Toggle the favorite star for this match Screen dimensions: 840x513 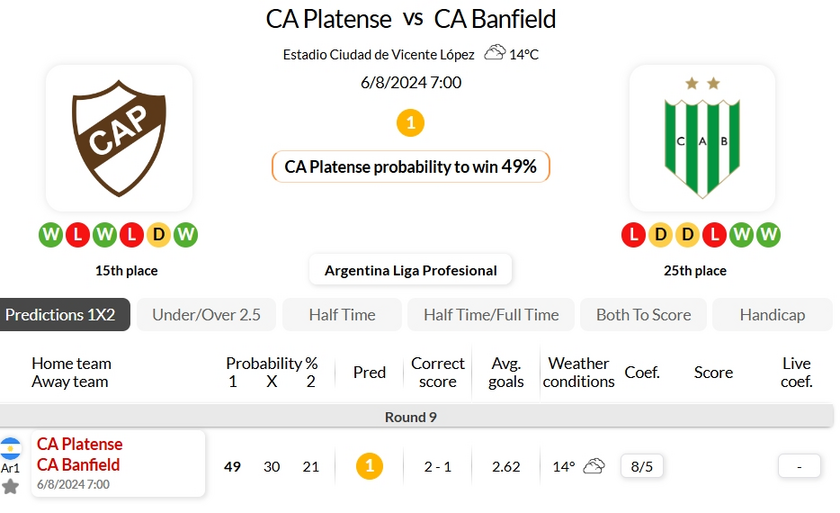[10, 487]
